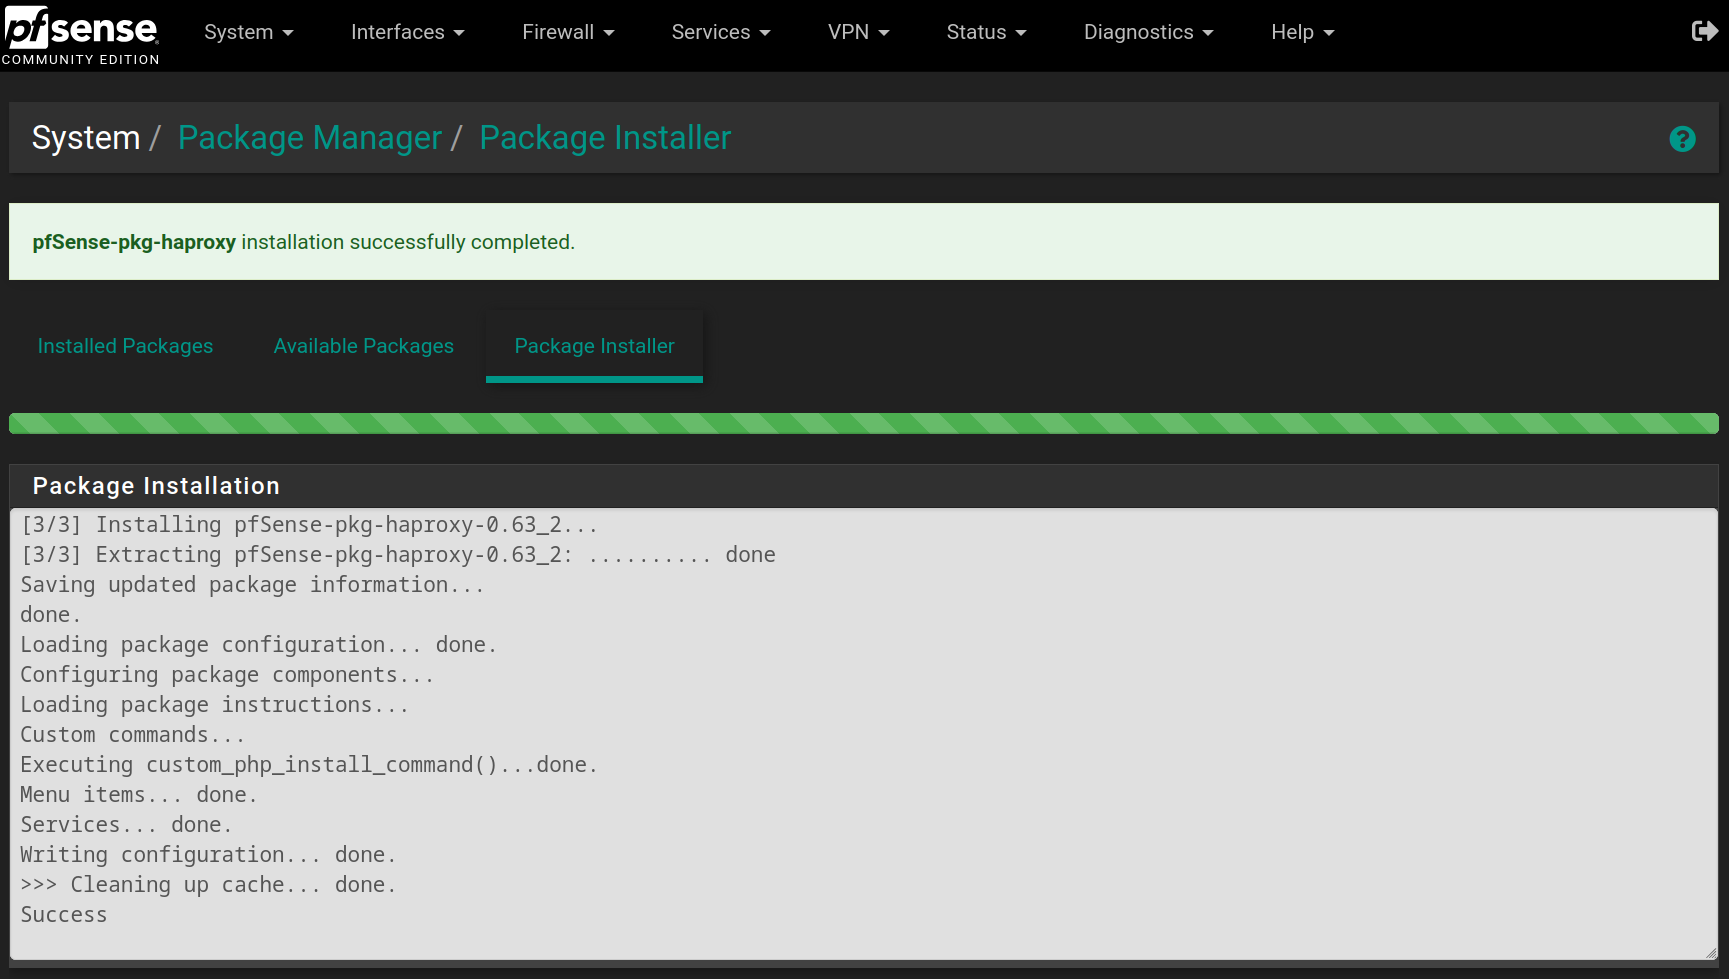Click the 'Menu items... done.' log line
Image resolution: width=1729 pixels, height=979 pixels.
(139, 795)
